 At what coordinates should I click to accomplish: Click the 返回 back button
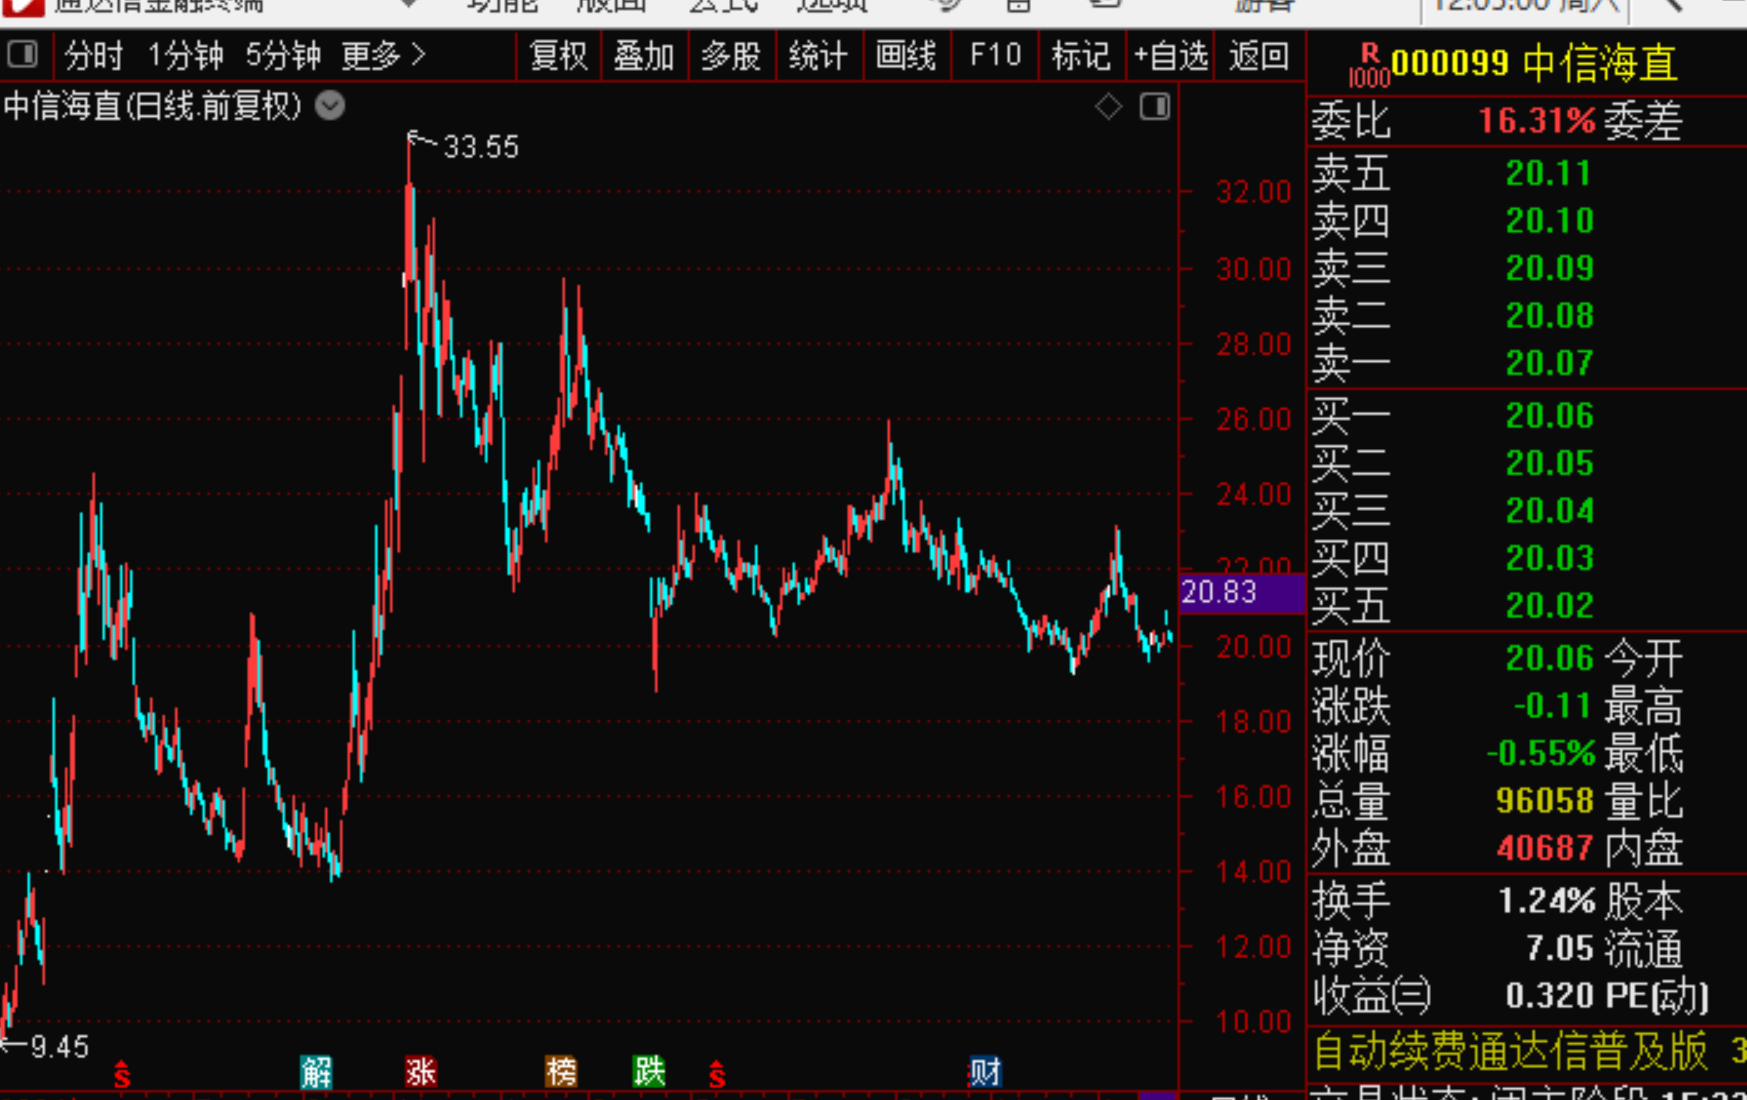(1259, 56)
